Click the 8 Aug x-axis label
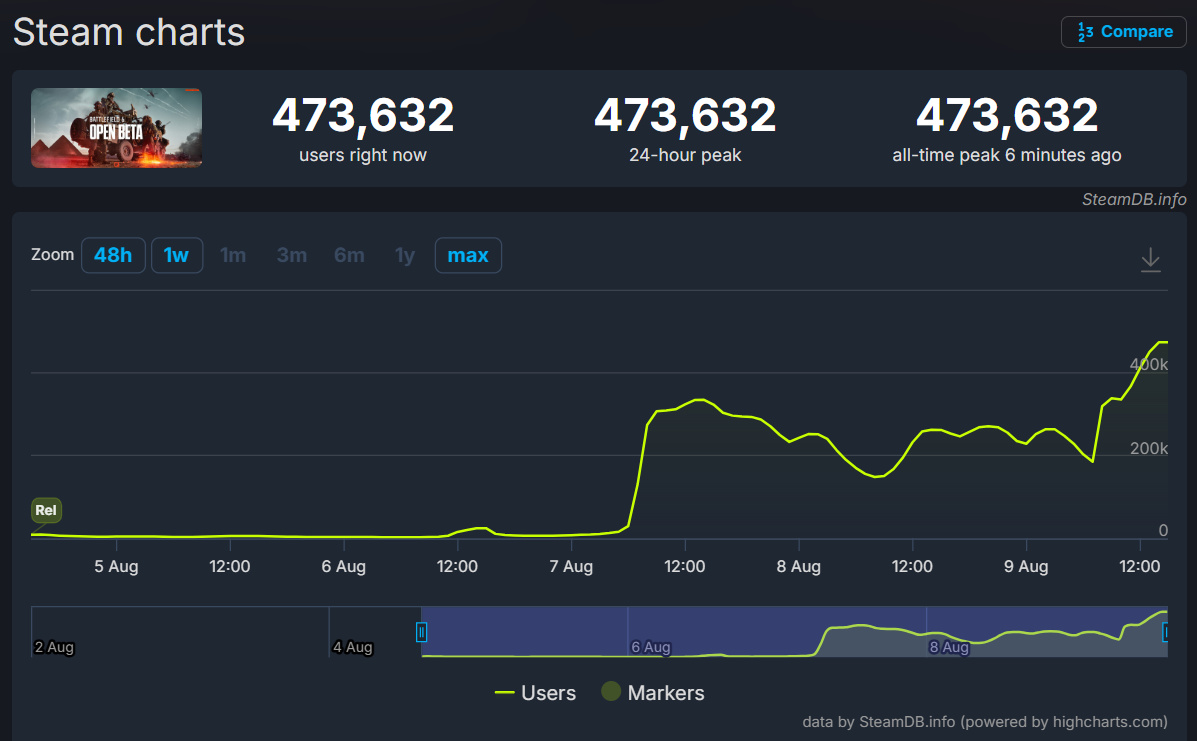Image resolution: width=1197 pixels, height=741 pixels. (799, 566)
